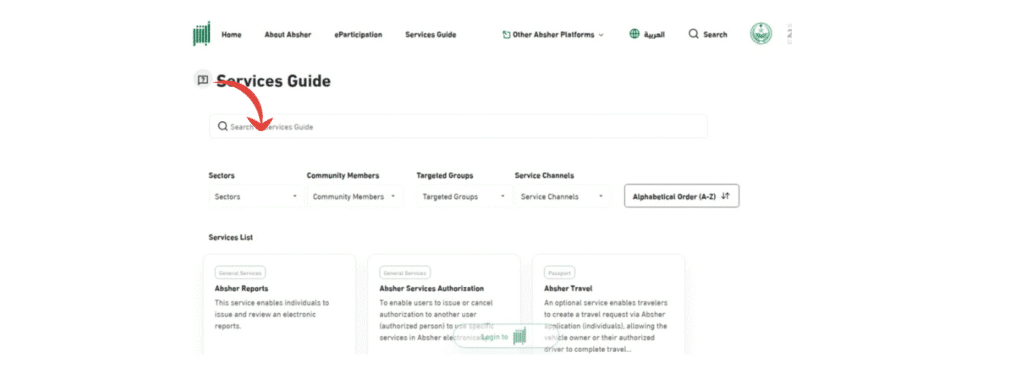
Task: Click Passport tag on Absher Travel card
Action: 560,273
